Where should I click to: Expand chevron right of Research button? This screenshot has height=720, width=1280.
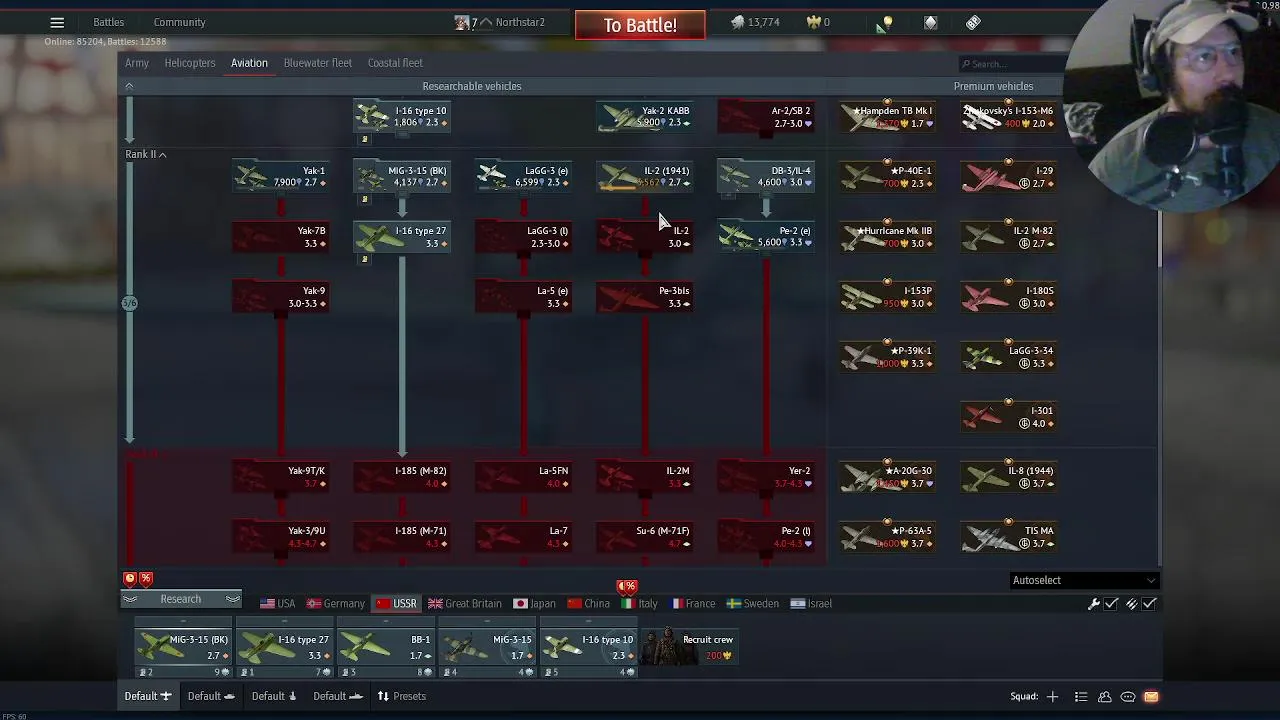pyautogui.click(x=232, y=599)
